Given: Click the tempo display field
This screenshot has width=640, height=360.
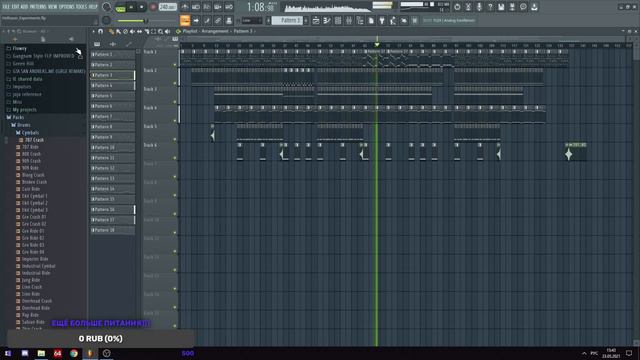Looking at the screenshot, I should click(x=167, y=7).
